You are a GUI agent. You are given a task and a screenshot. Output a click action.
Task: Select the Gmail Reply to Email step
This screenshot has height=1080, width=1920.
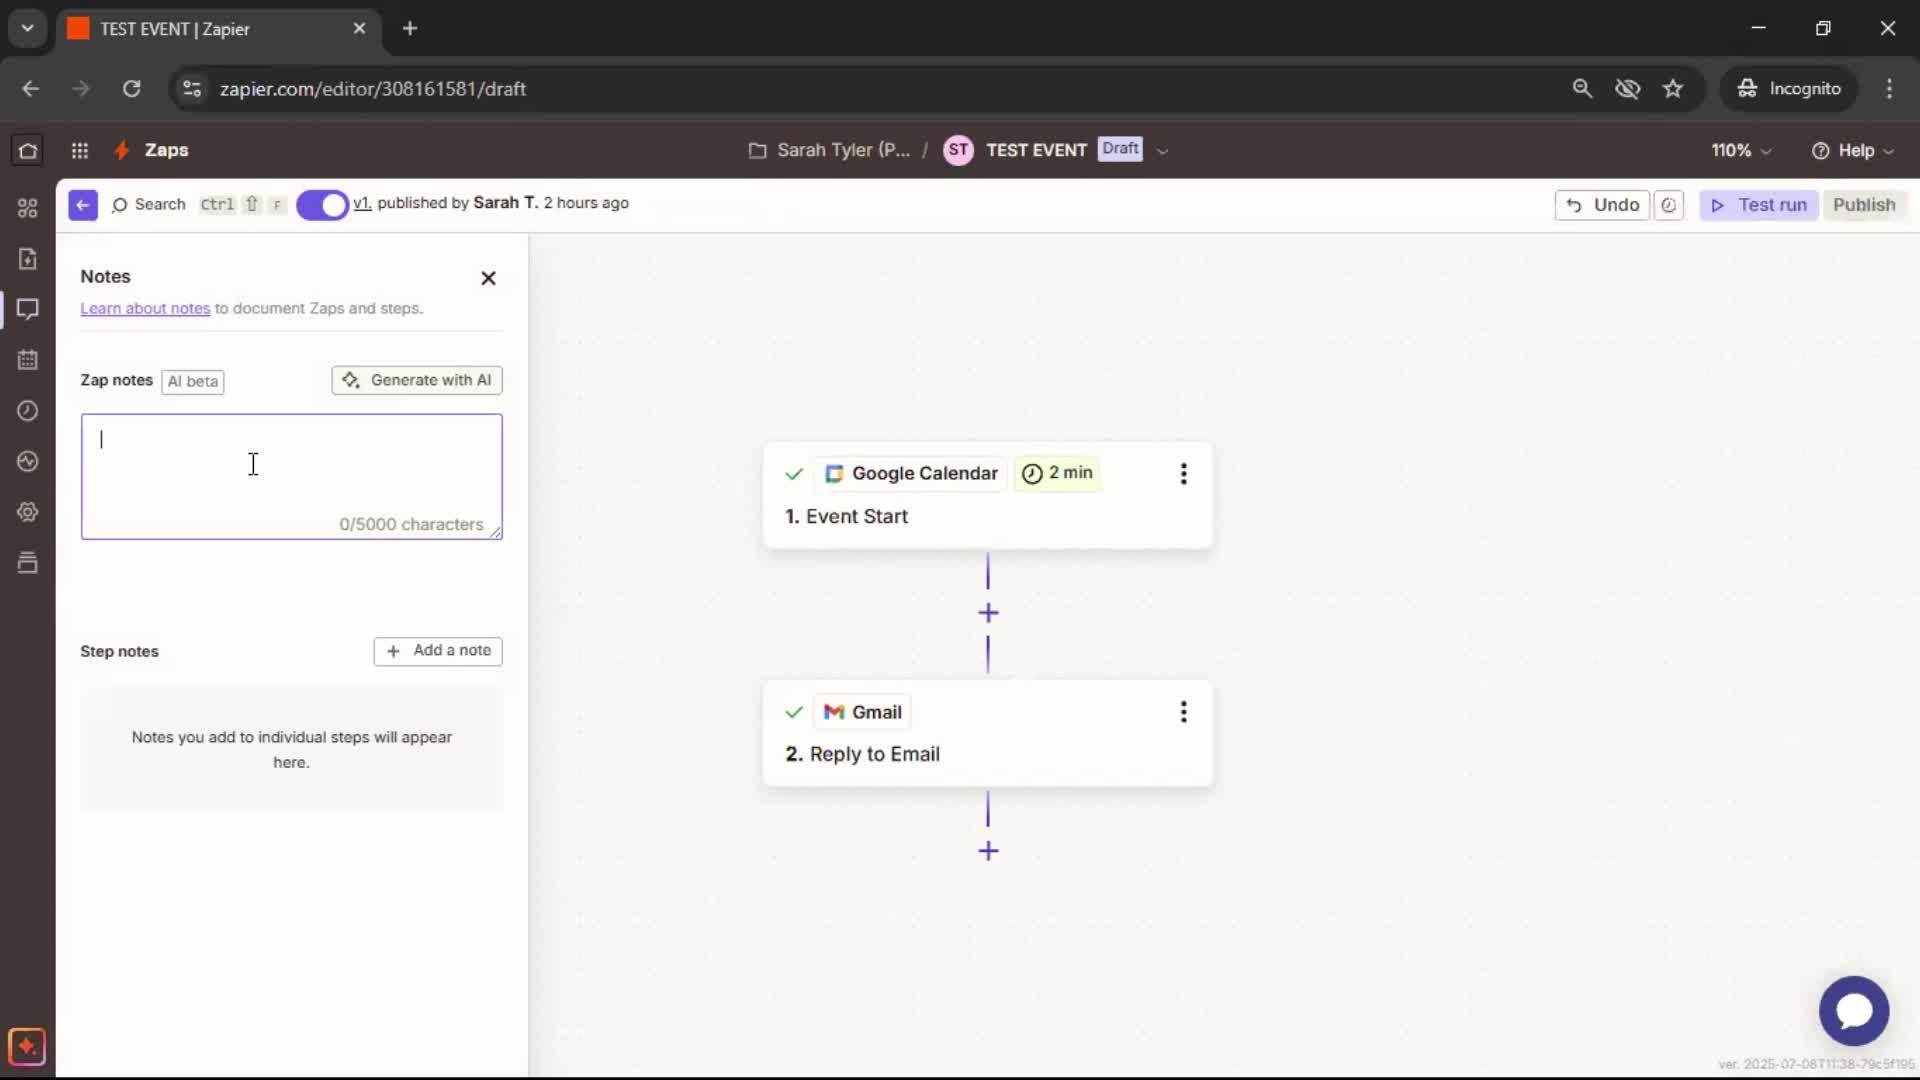988,733
